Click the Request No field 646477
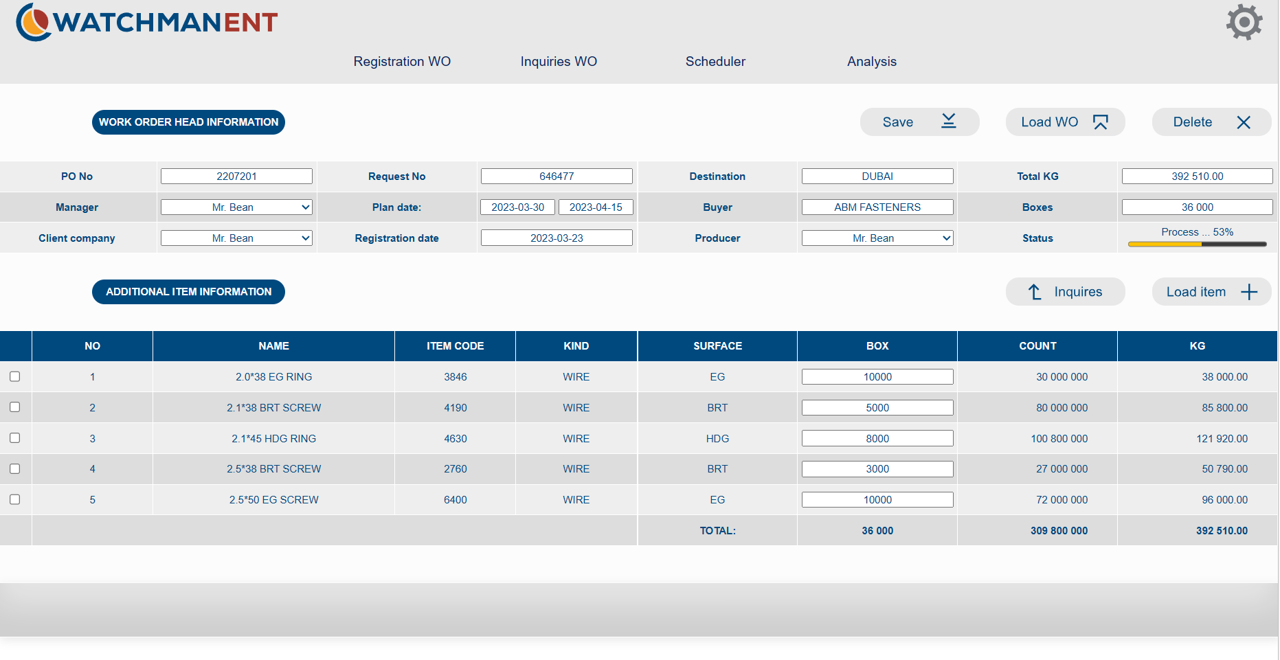Screen dimensions: 1280x660 pyautogui.click(x=557, y=176)
